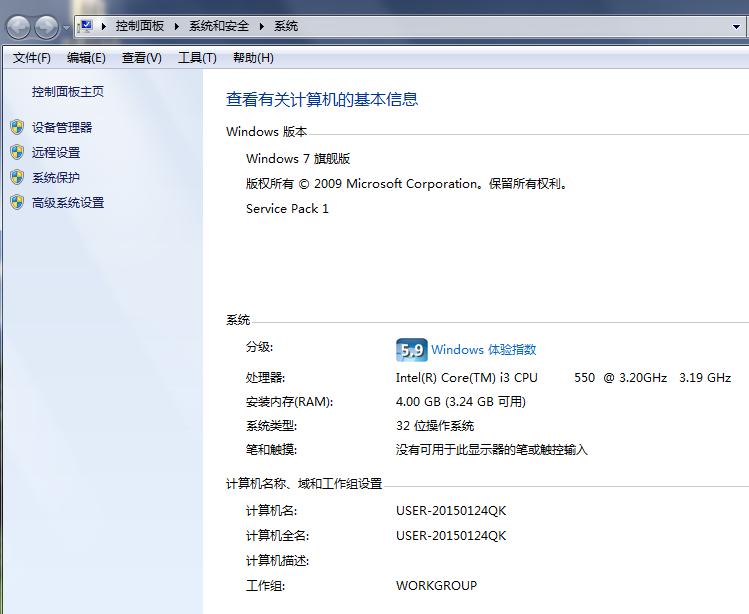Image resolution: width=749 pixels, height=614 pixels.
Task: Click the Forward navigation arrow button
Action: [47, 27]
